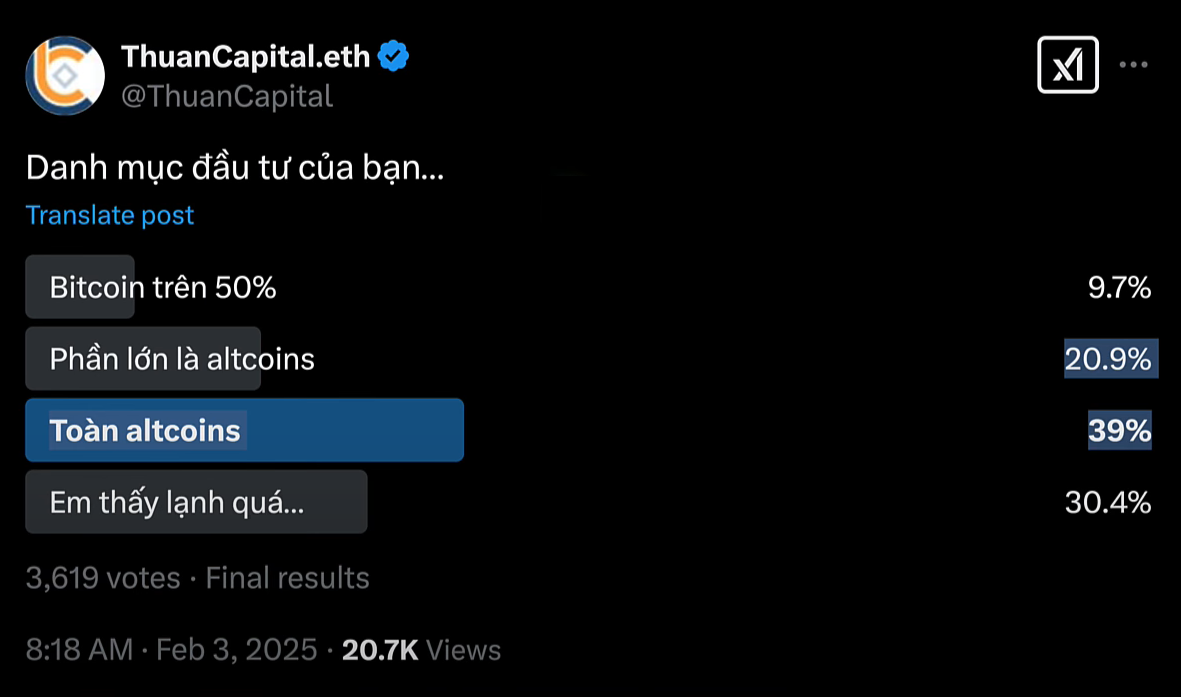Click the ThuanCapital.eth display name
The width and height of the screenshot is (1181, 697).
click(246, 57)
